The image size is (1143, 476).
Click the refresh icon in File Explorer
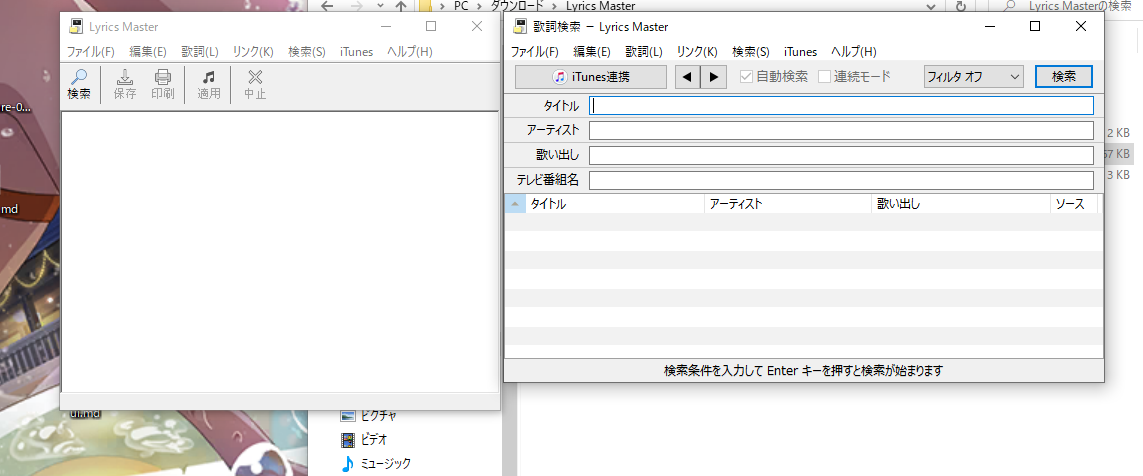coord(961,6)
